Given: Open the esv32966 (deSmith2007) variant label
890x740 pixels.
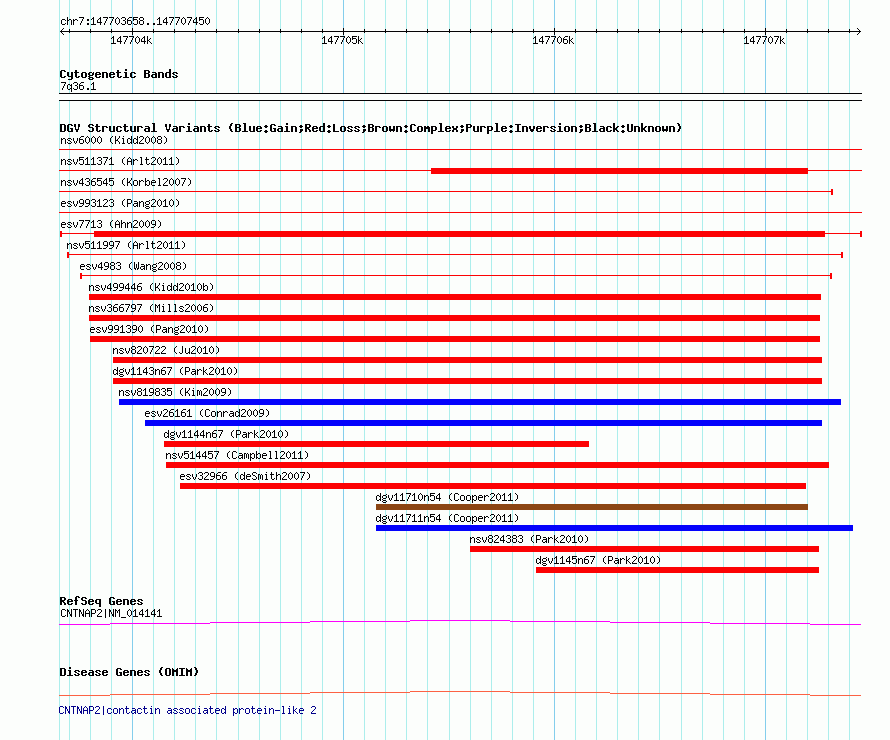Looking at the screenshot, I should [245, 476].
